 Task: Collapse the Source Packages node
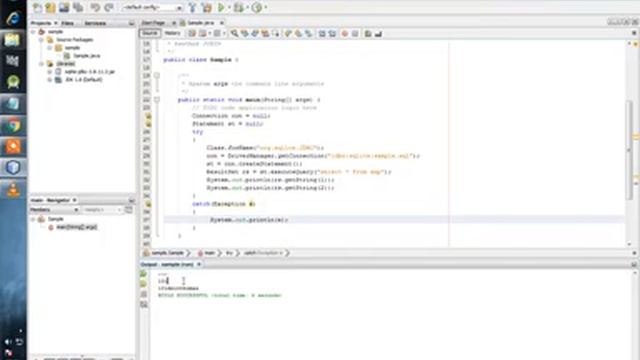click(x=41, y=40)
